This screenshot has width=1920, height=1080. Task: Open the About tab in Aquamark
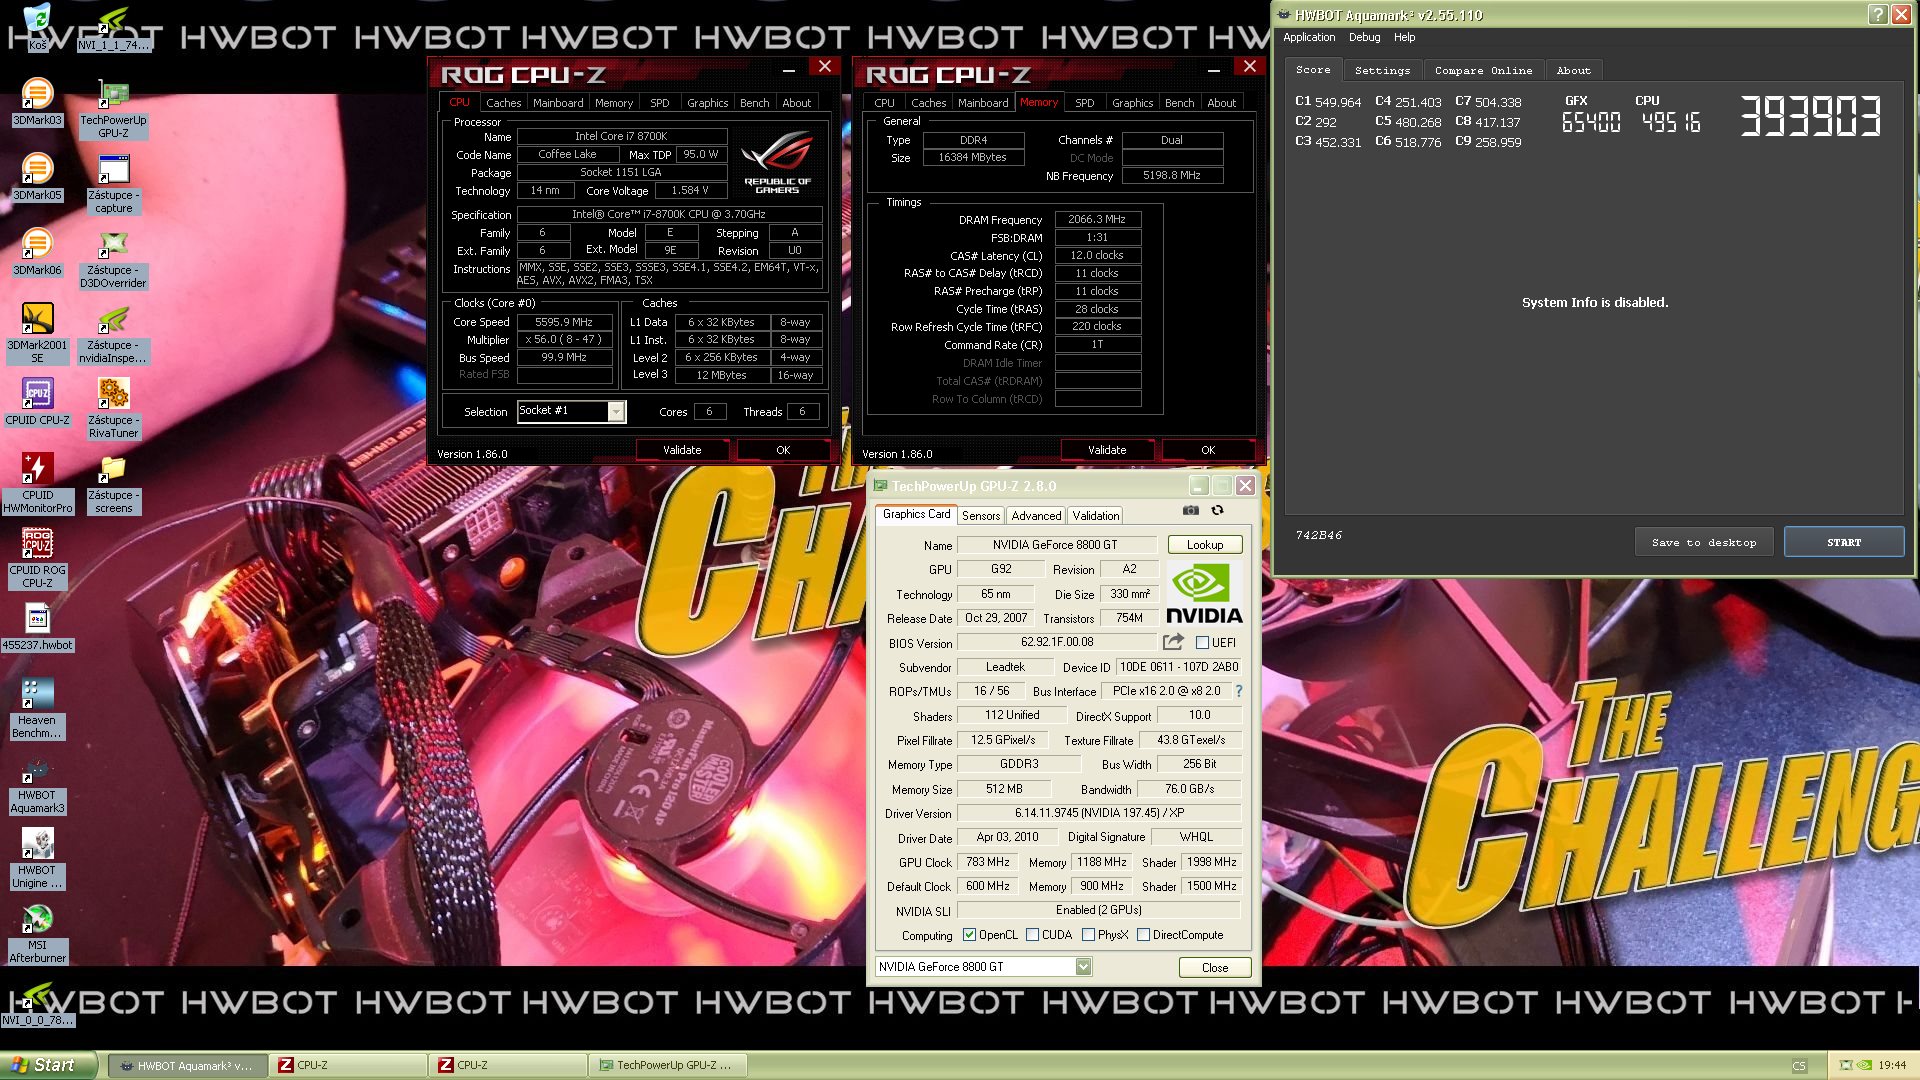(1573, 70)
